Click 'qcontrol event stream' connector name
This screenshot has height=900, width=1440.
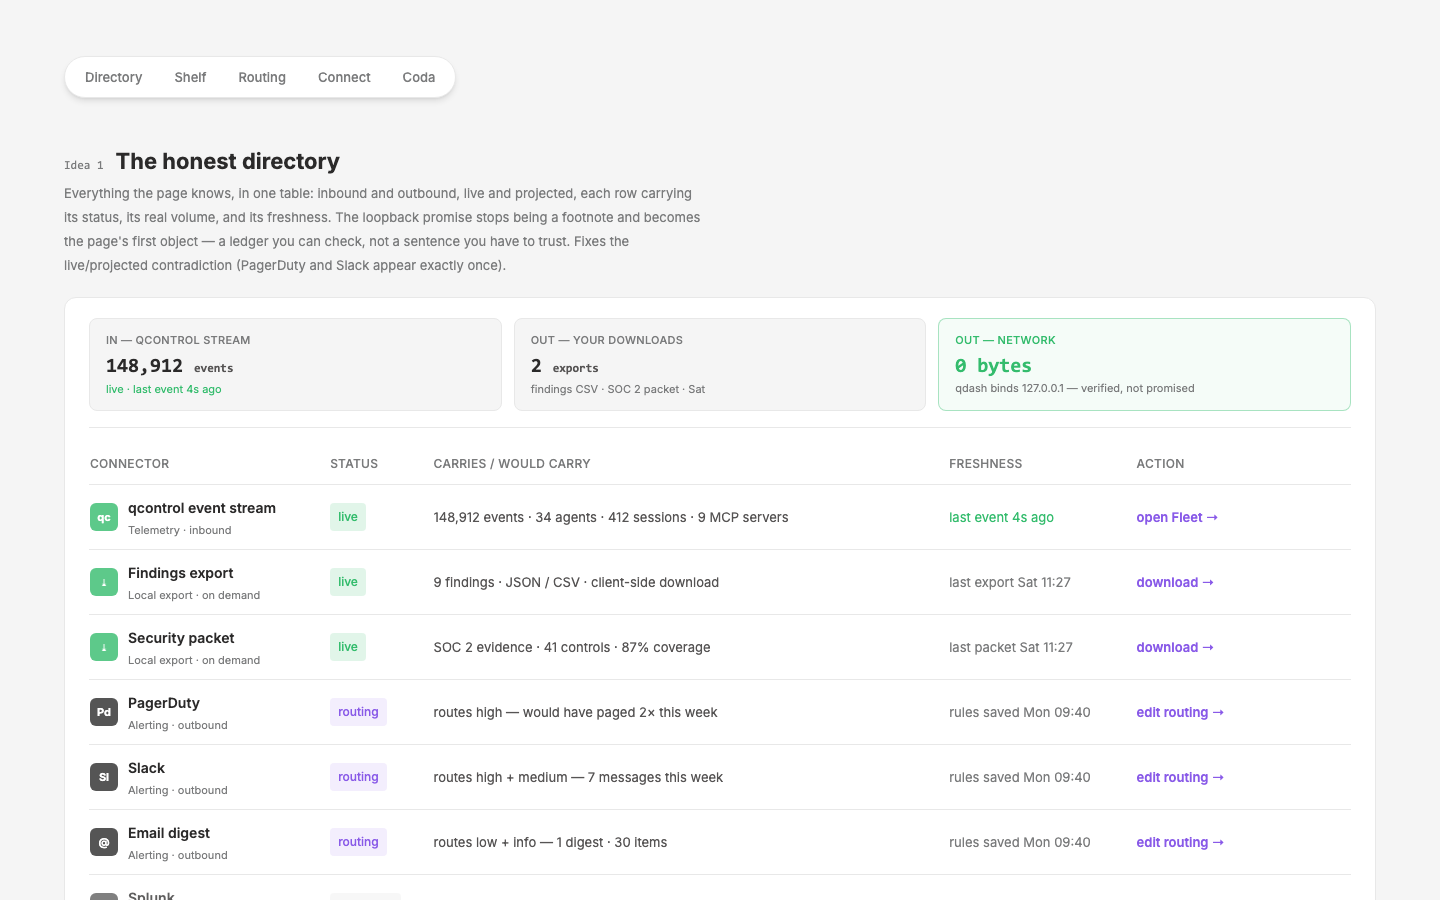(202, 508)
